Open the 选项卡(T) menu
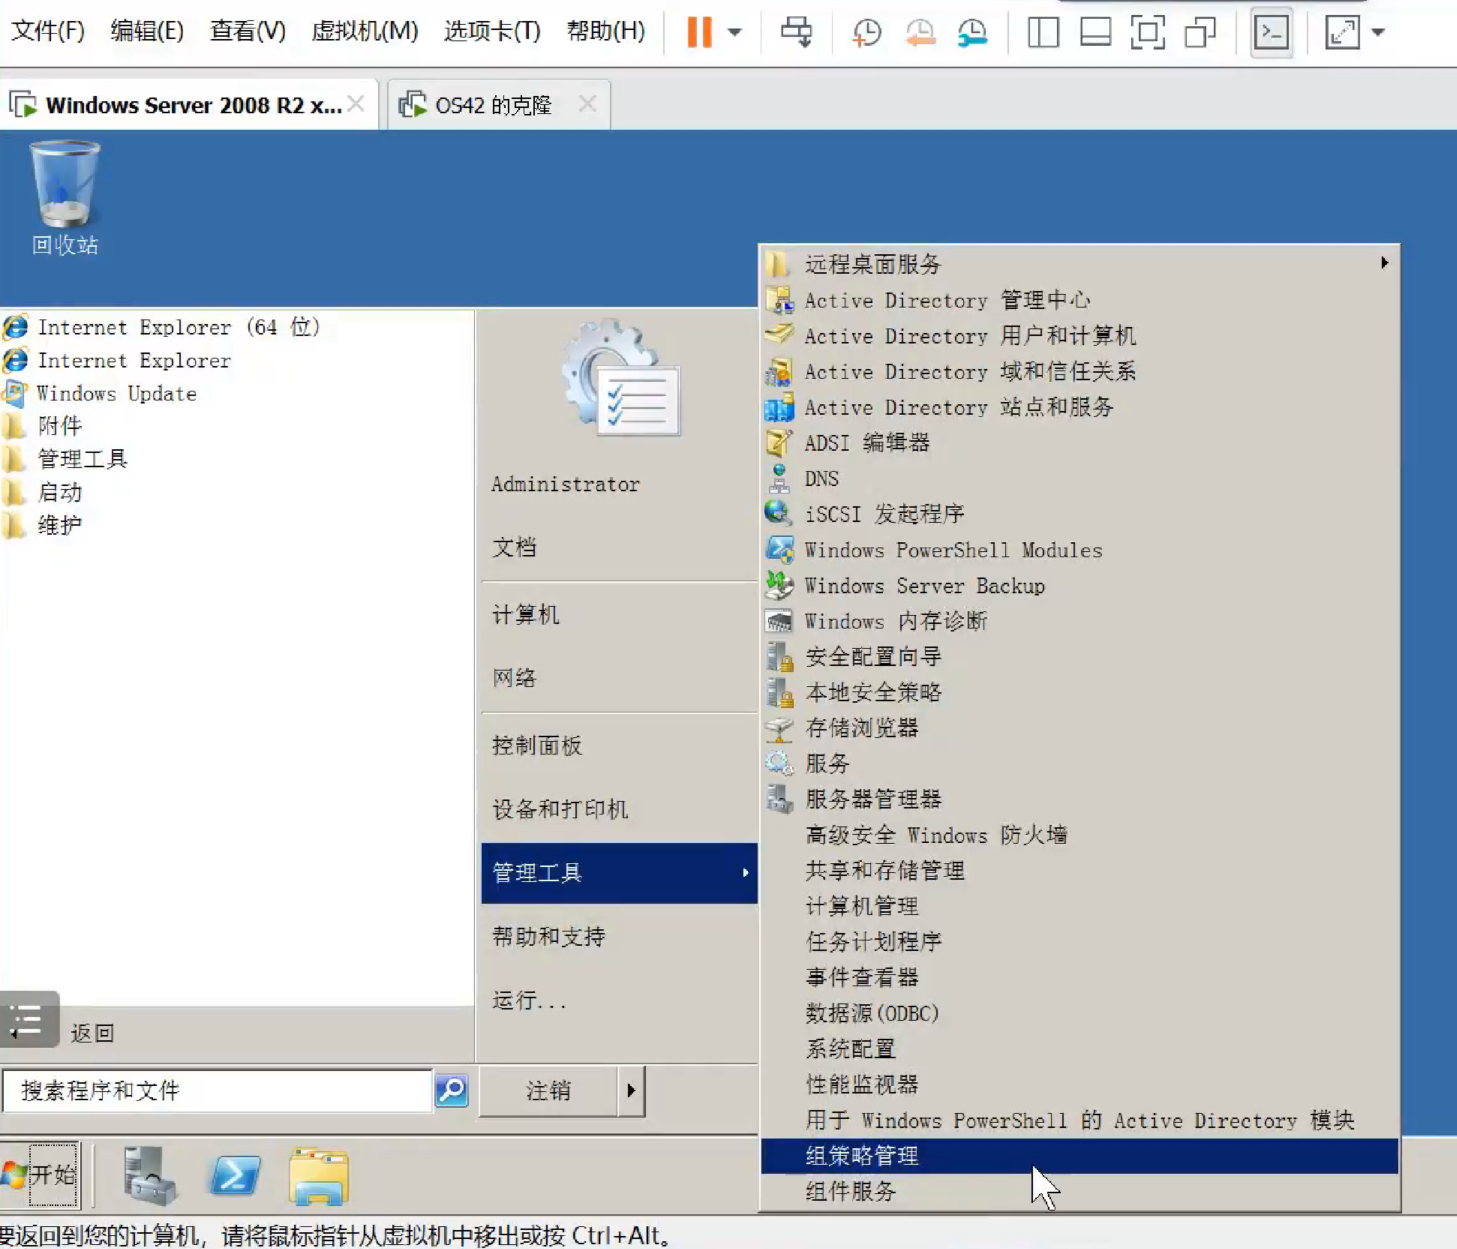The width and height of the screenshot is (1457, 1249). [492, 31]
